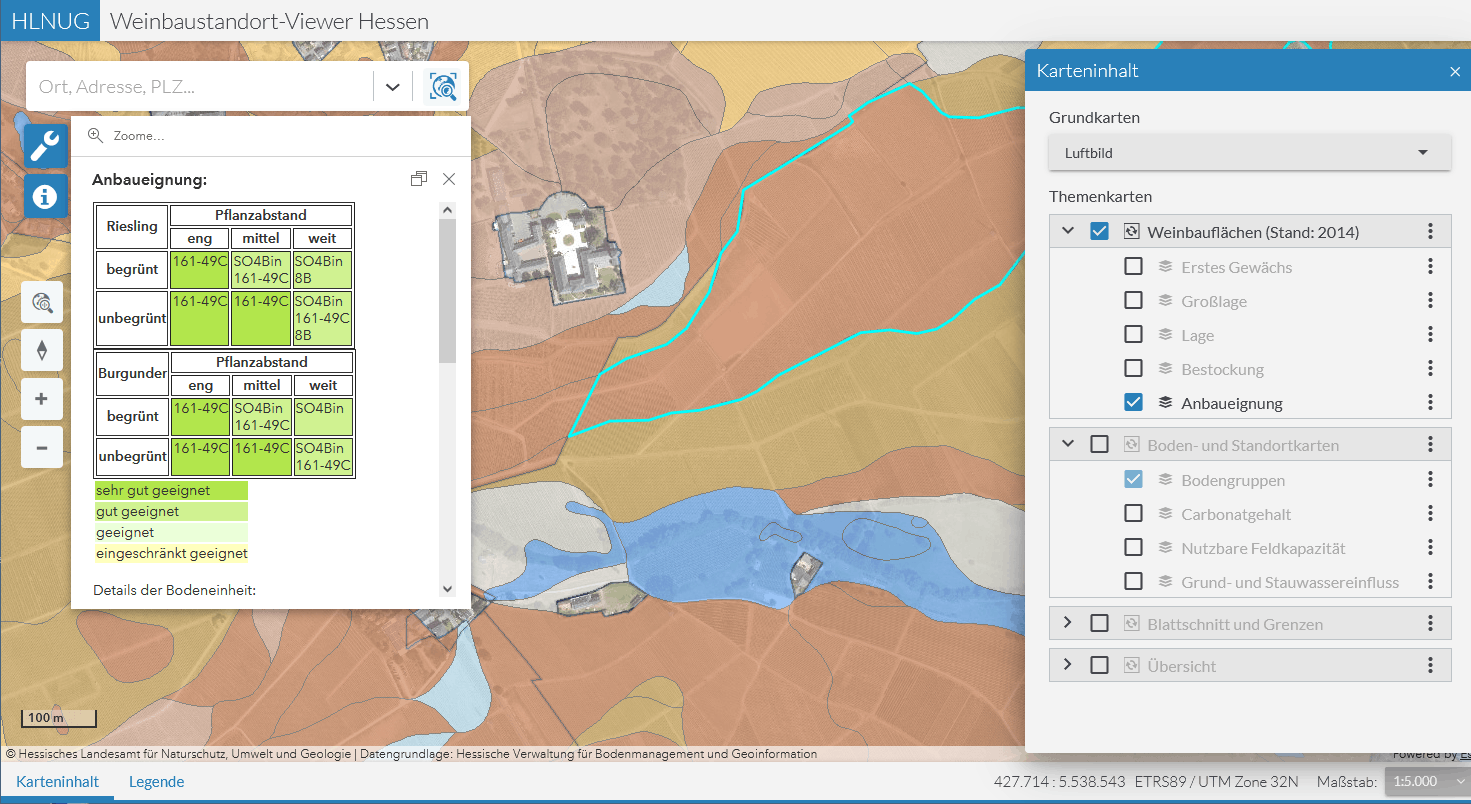The width and height of the screenshot is (1471, 804).
Task: Zoom in with the plus button
Action: (42, 399)
